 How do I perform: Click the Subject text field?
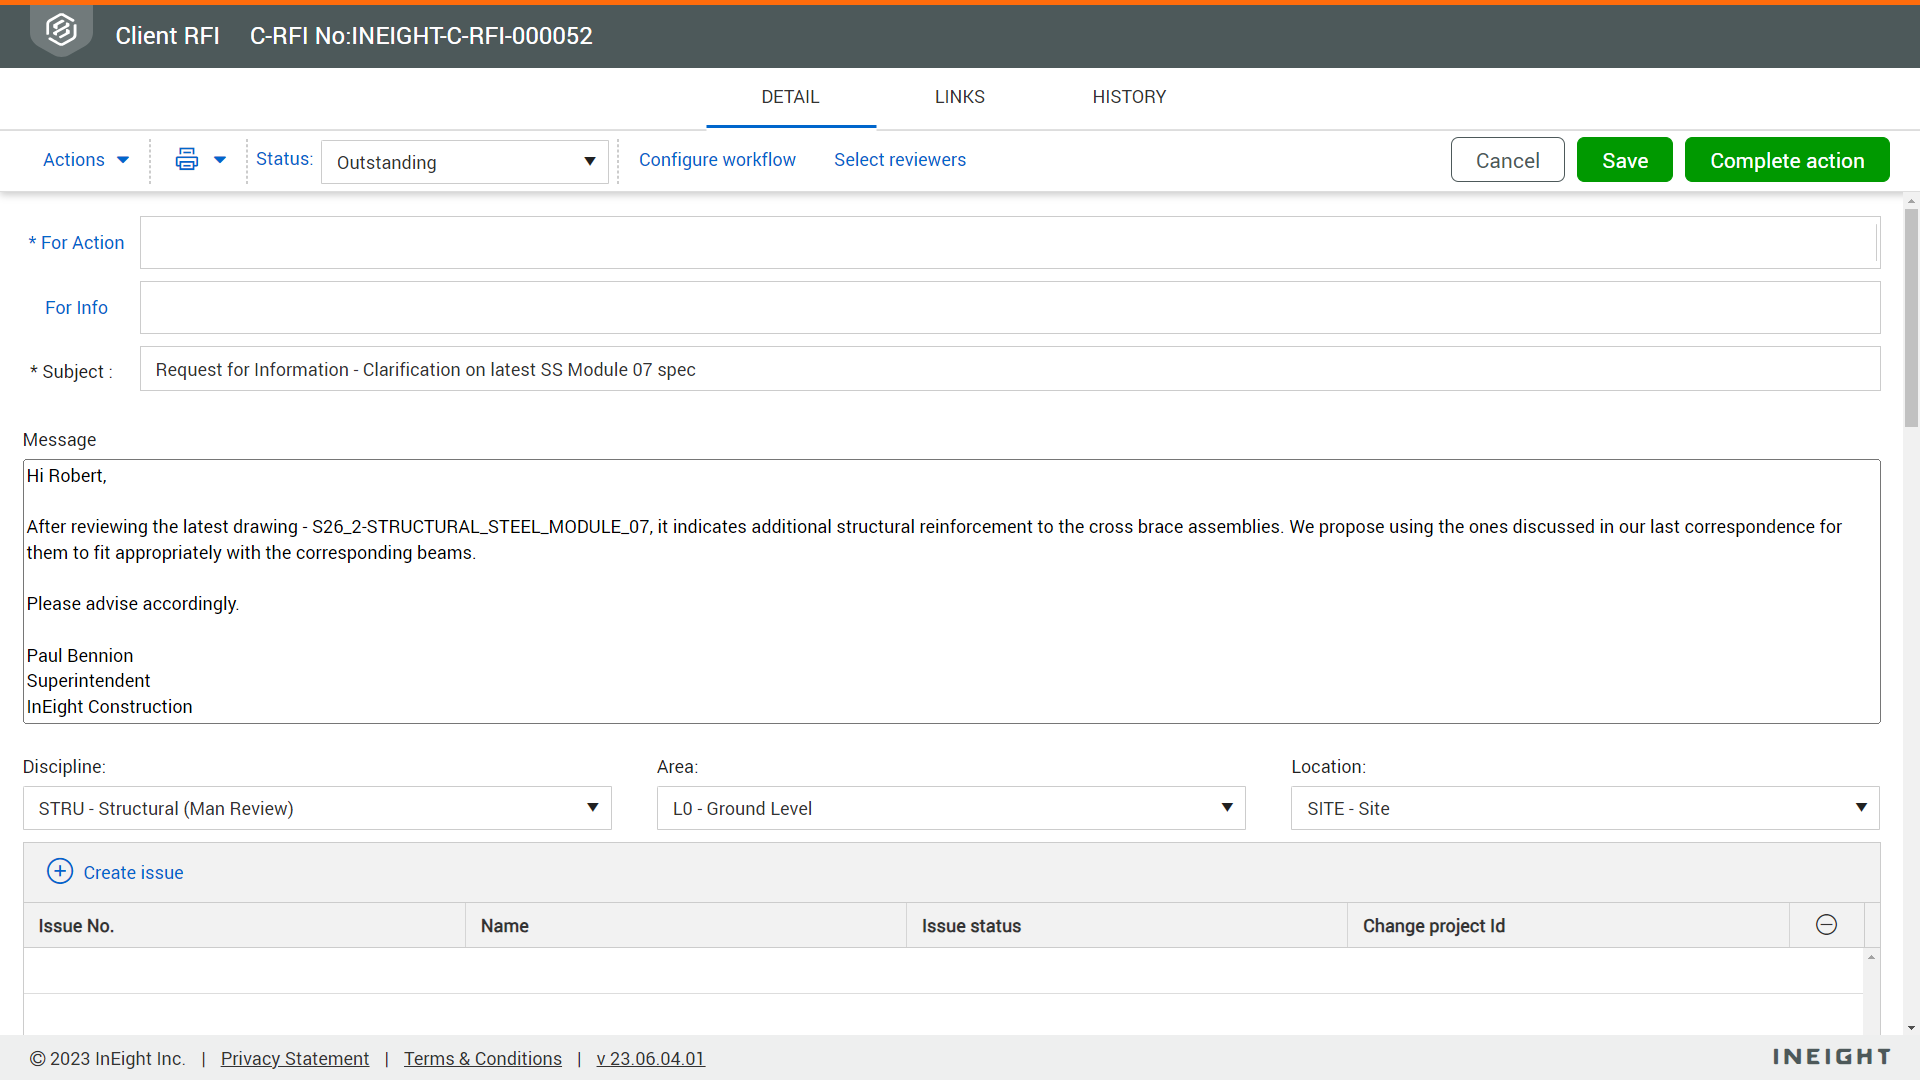click(1010, 369)
